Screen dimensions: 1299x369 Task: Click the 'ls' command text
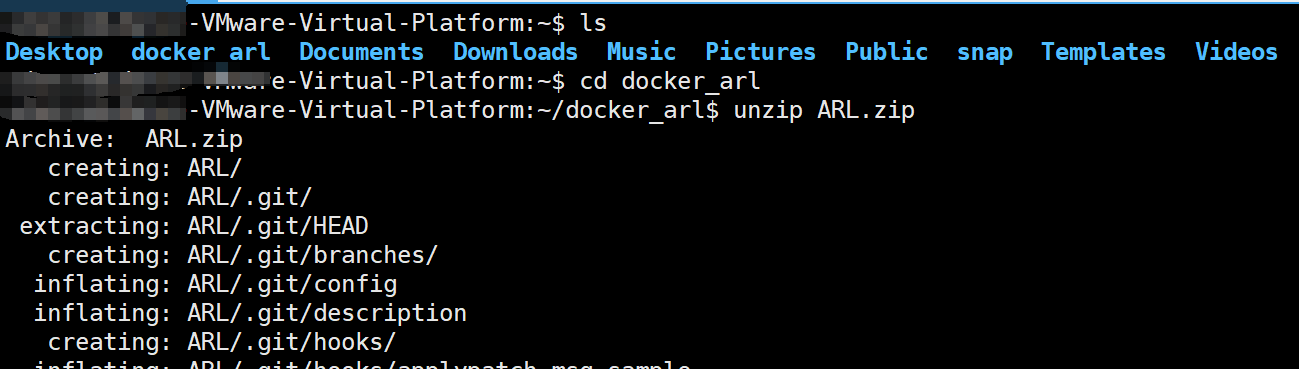click(x=593, y=22)
